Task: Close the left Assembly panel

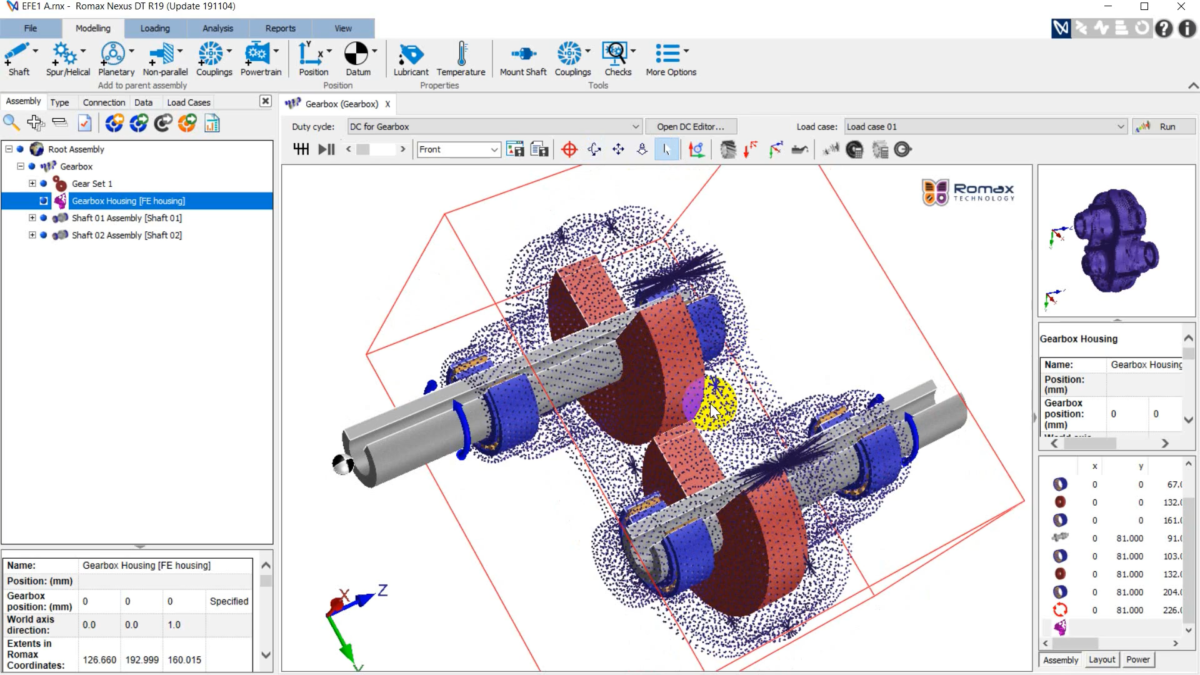Action: (x=265, y=101)
